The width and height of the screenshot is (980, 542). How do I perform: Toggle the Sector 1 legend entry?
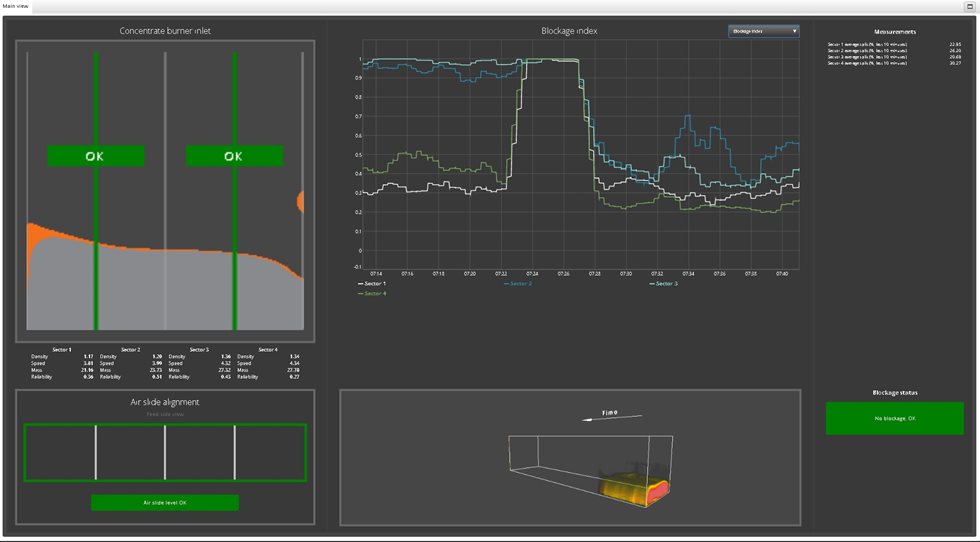[373, 284]
